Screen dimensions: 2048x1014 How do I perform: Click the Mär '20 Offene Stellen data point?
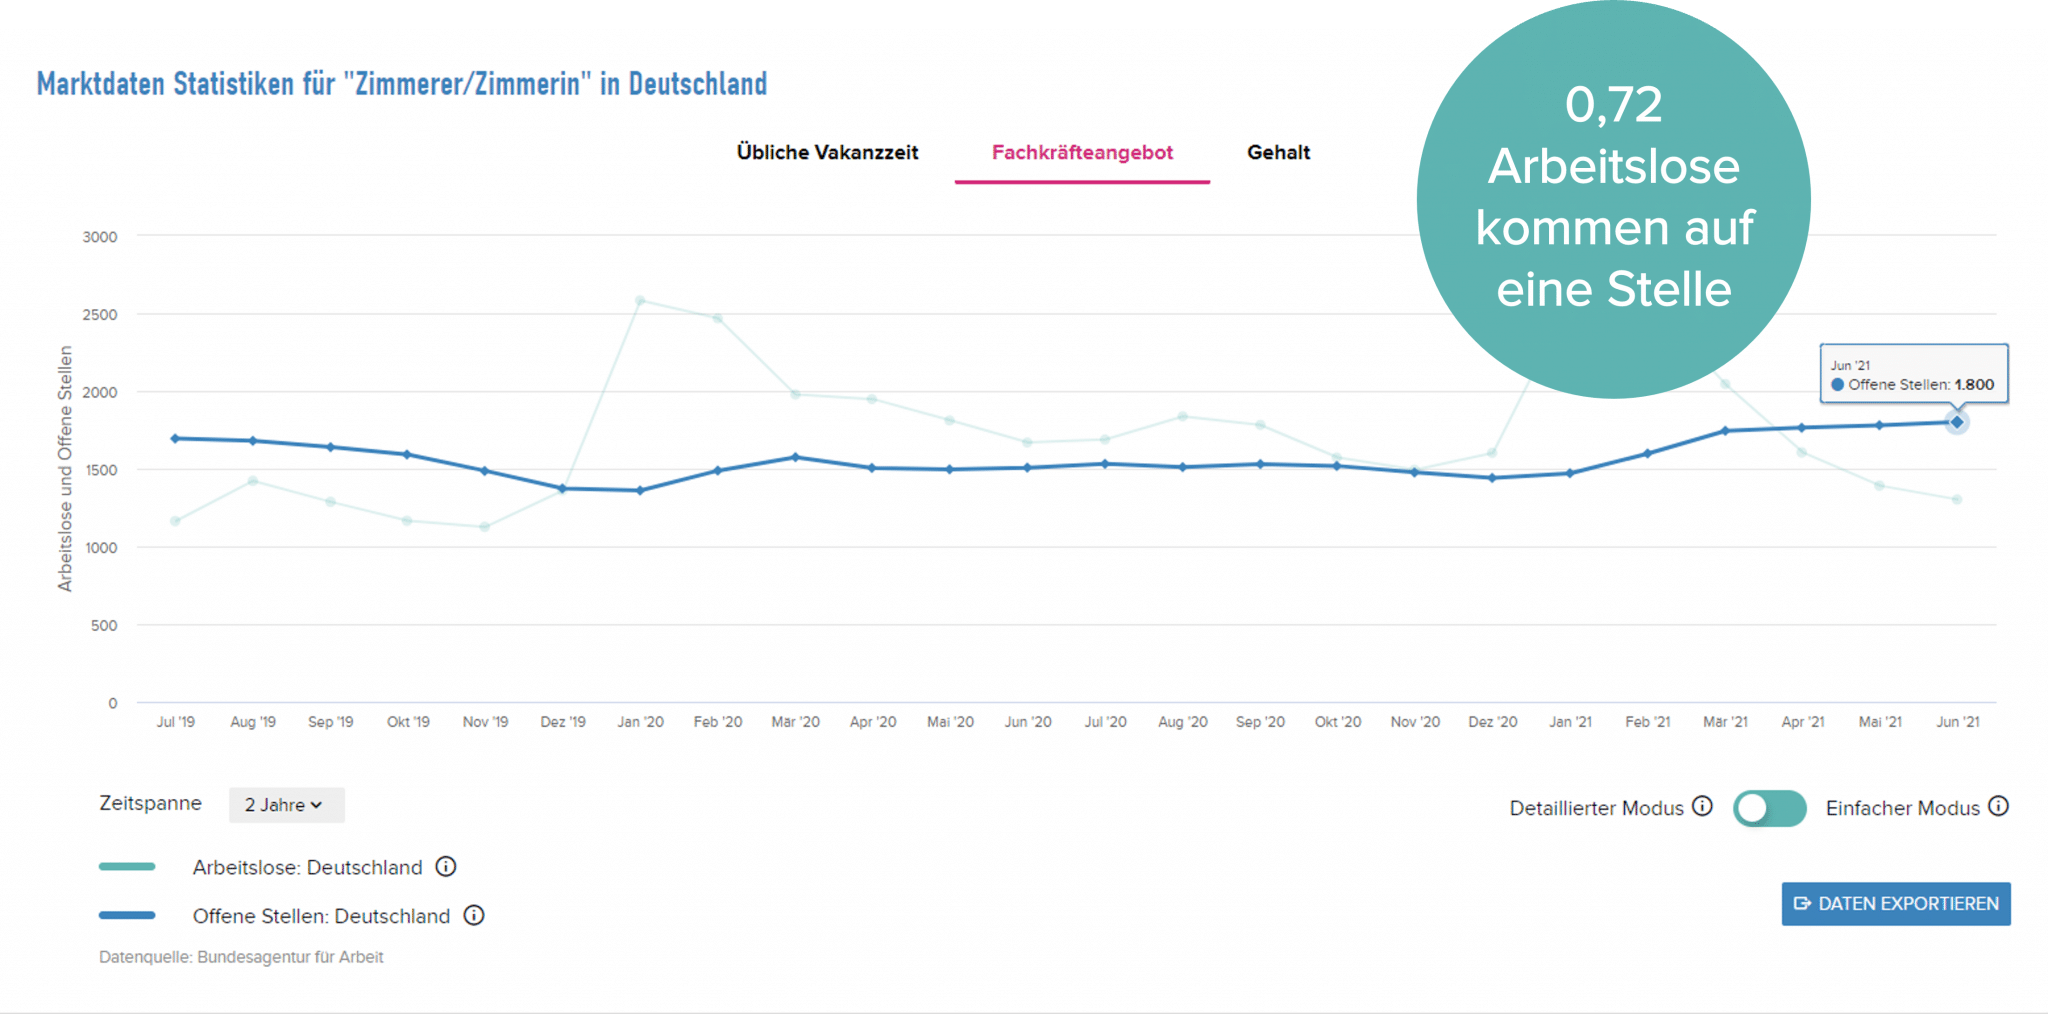pyautogui.click(x=795, y=457)
